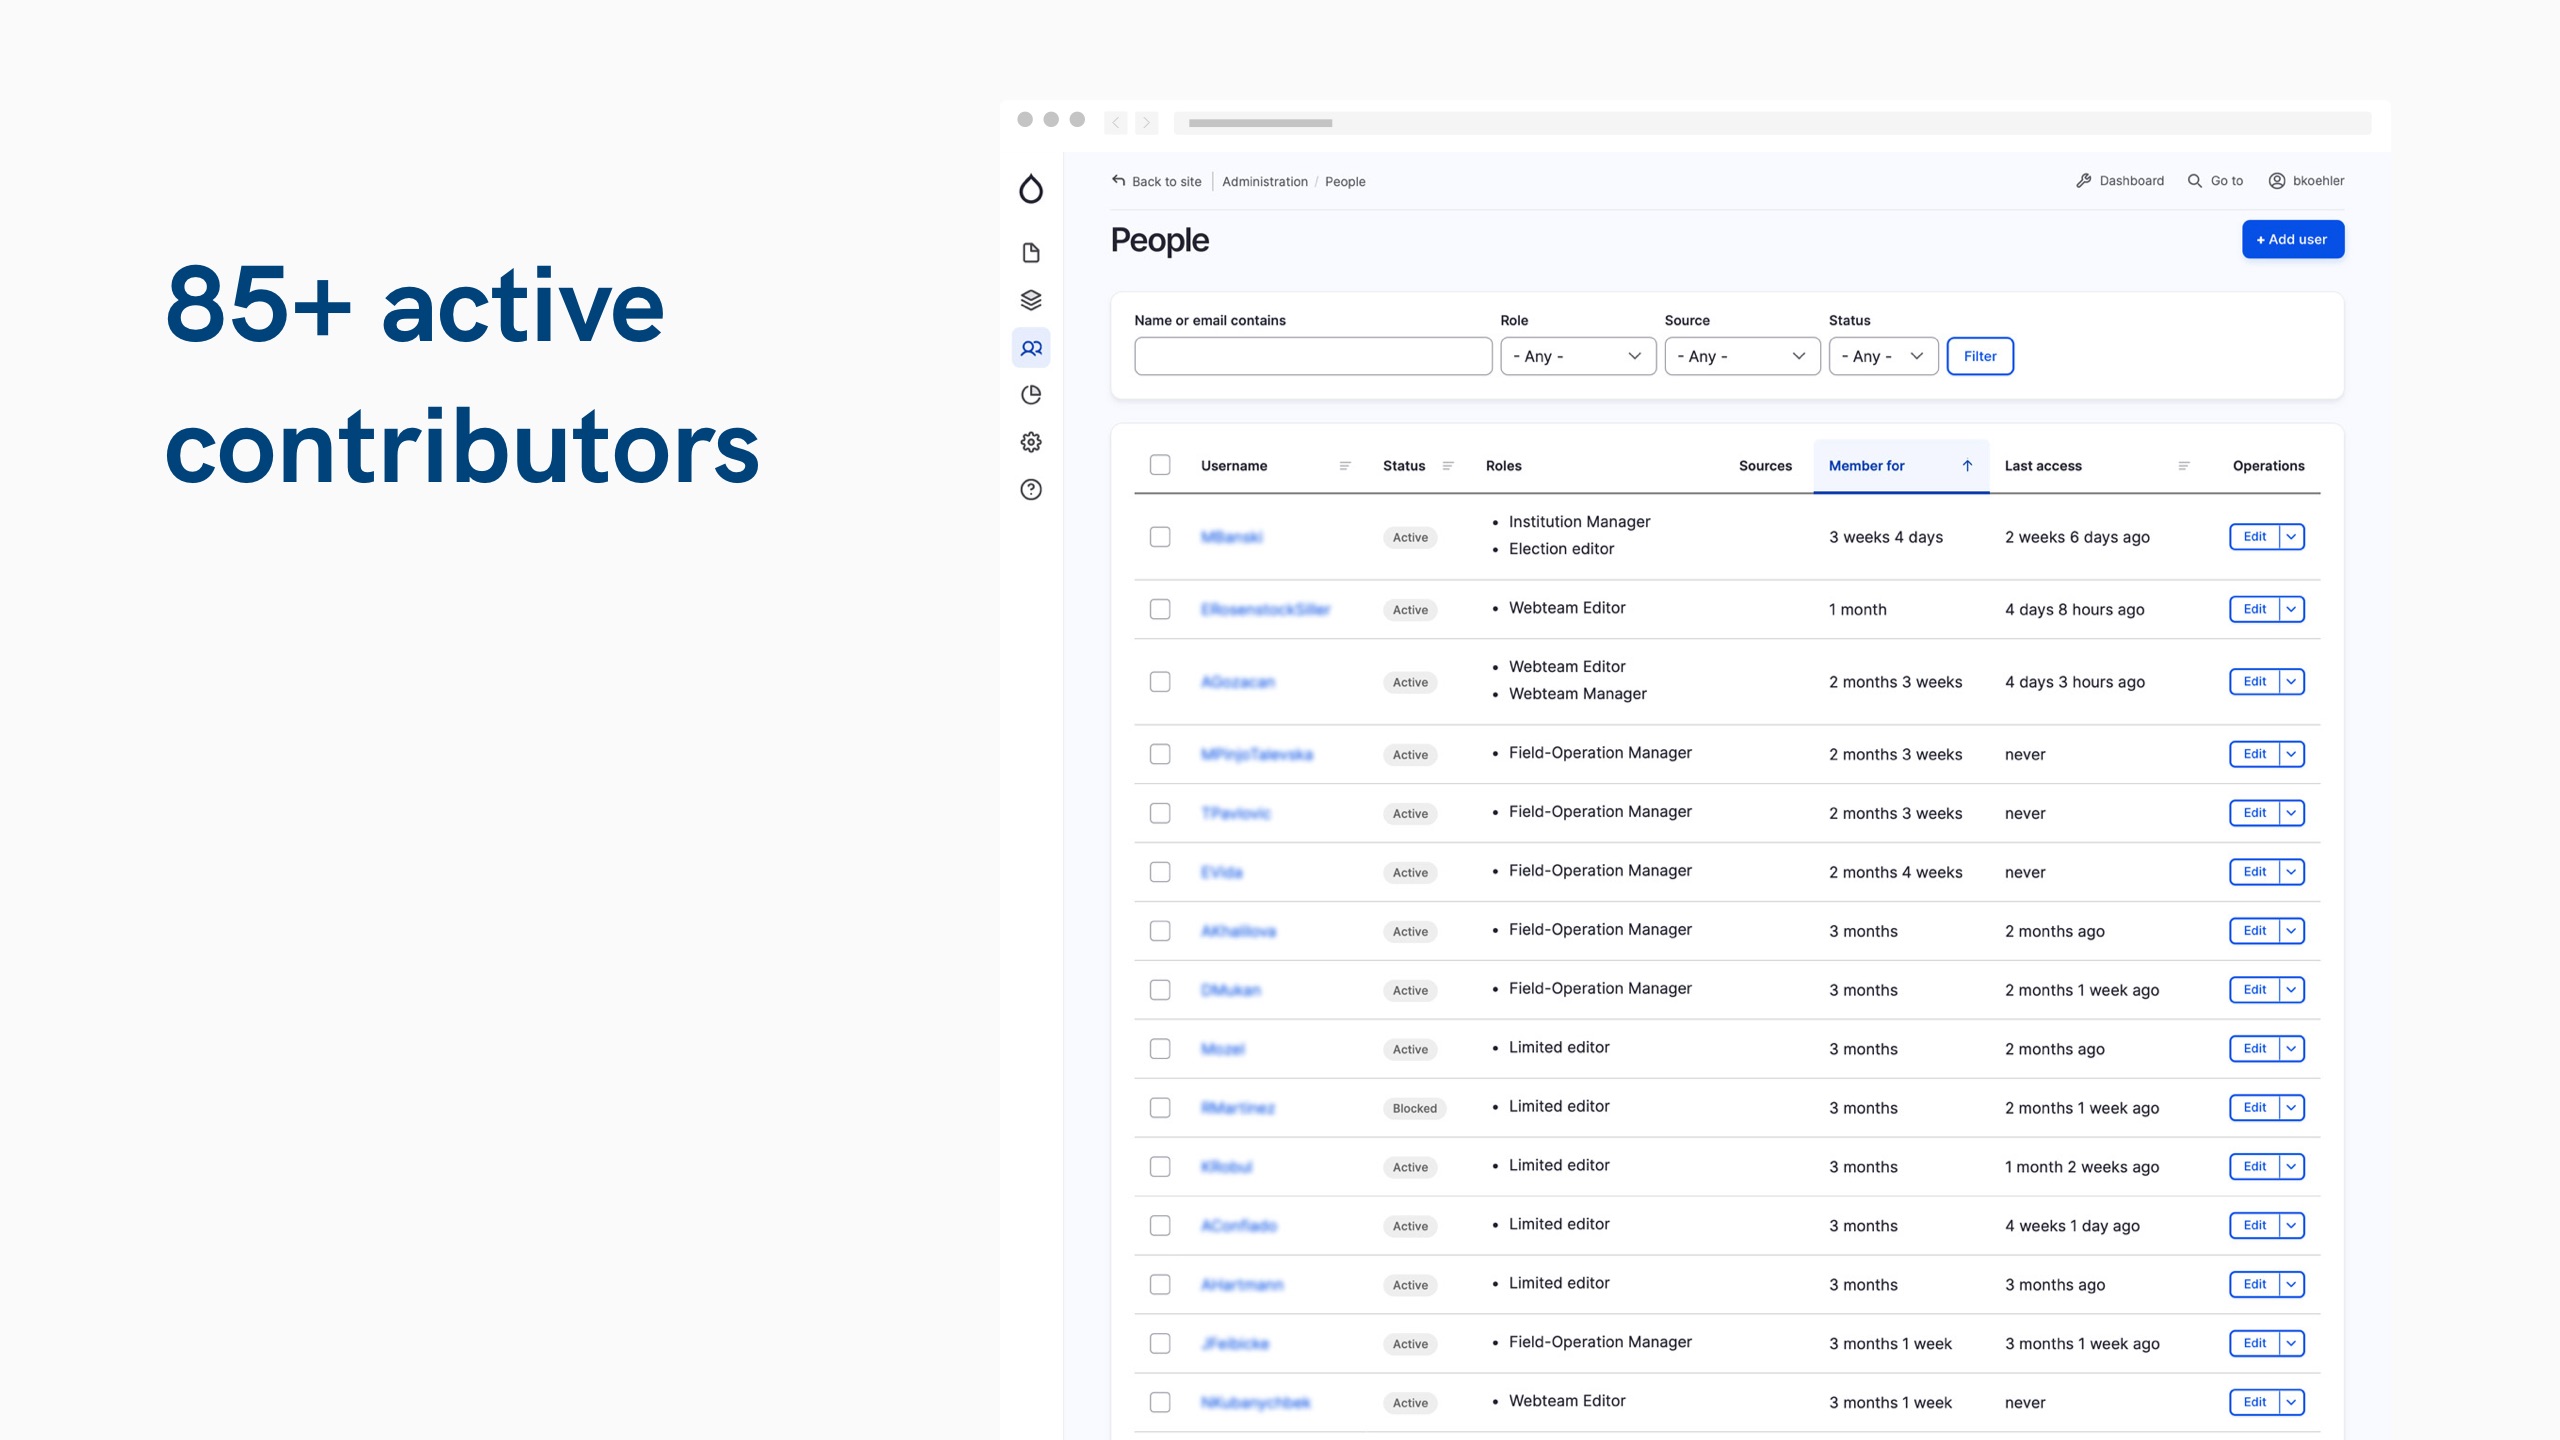
Task: Click the 2 weeks 6 days ago cell
Action: pyautogui.click(x=2077, y=537)
